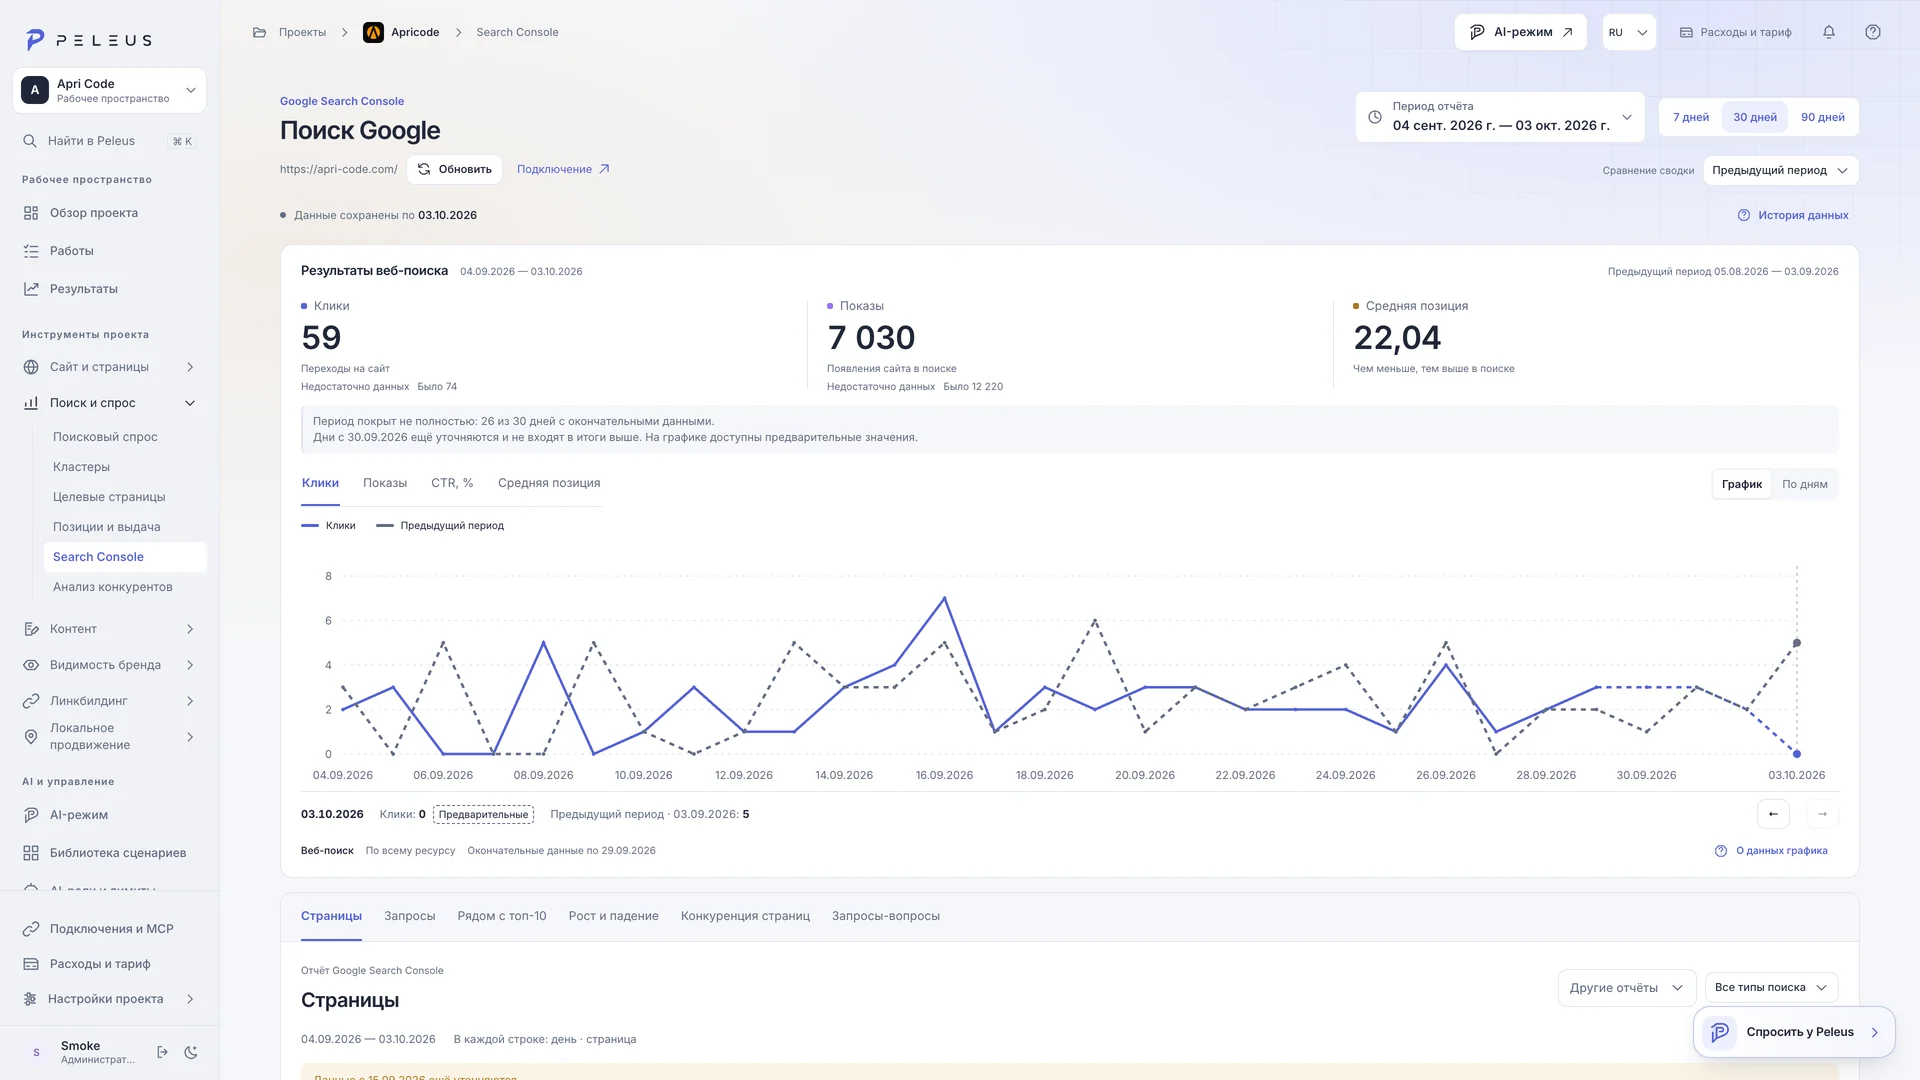Screen dimensions: 1920x1080
Task: Click the AI-режим button in header
Action: coord(1520,32)
